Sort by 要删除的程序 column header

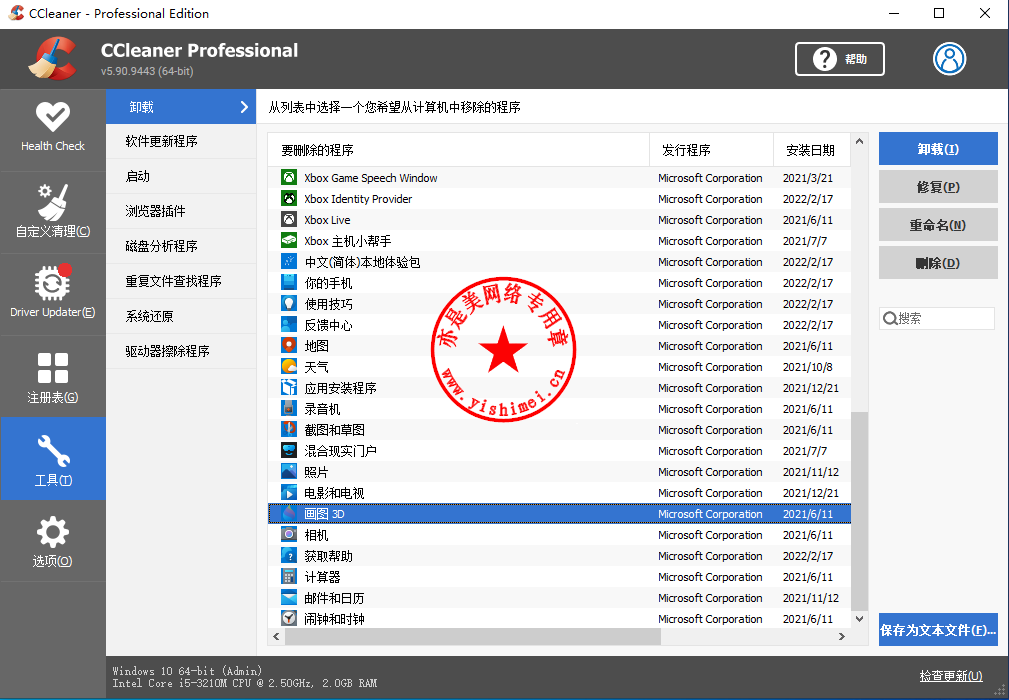pyautogui.click(x=458, y=150)
